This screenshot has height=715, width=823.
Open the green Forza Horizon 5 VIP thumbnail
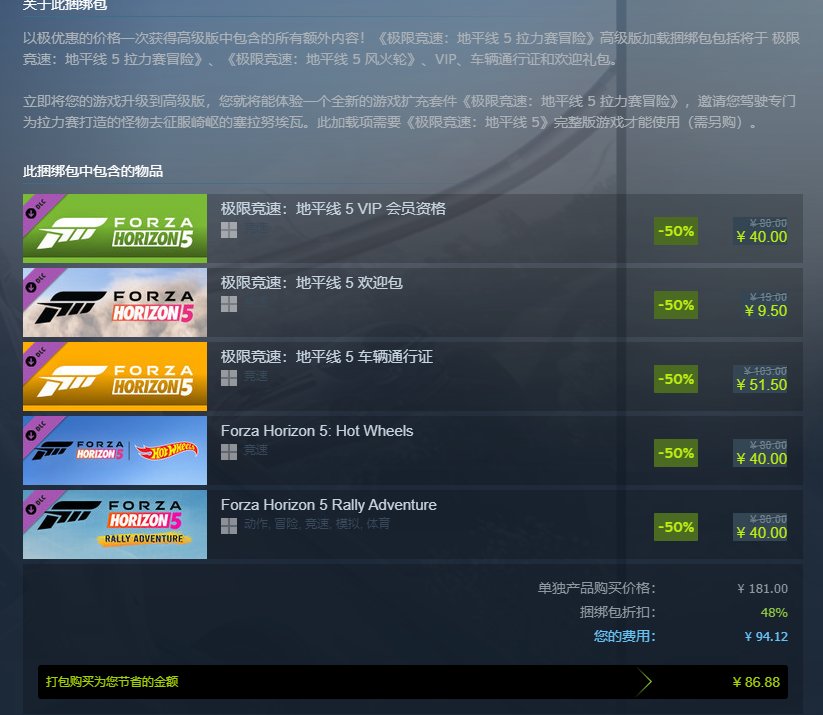tap(115, 228)
